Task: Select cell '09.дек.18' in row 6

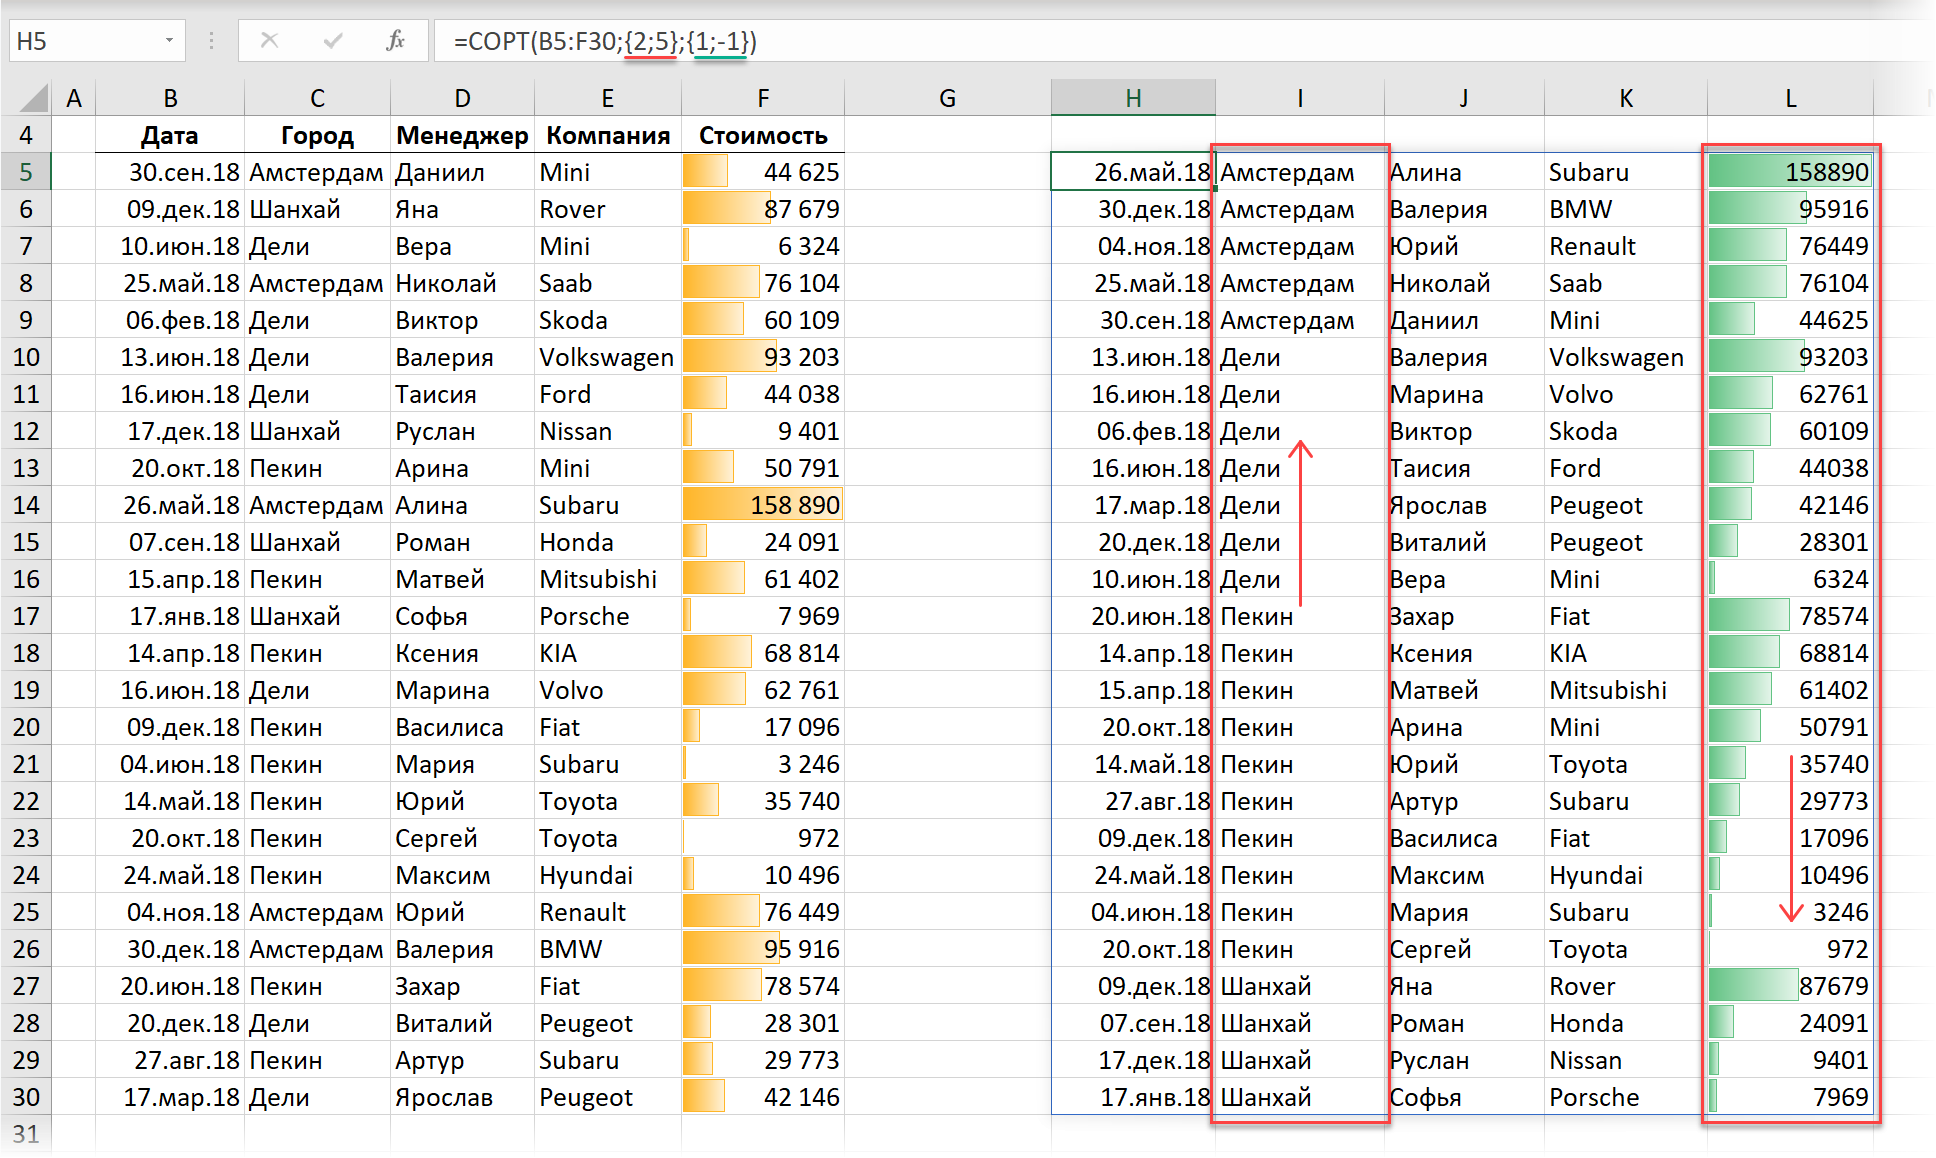Action: [170, 209]
